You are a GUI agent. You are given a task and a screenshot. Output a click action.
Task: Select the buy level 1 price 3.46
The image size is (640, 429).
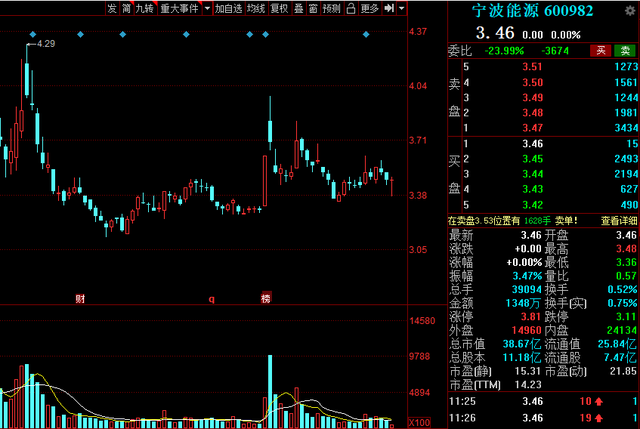533,144
